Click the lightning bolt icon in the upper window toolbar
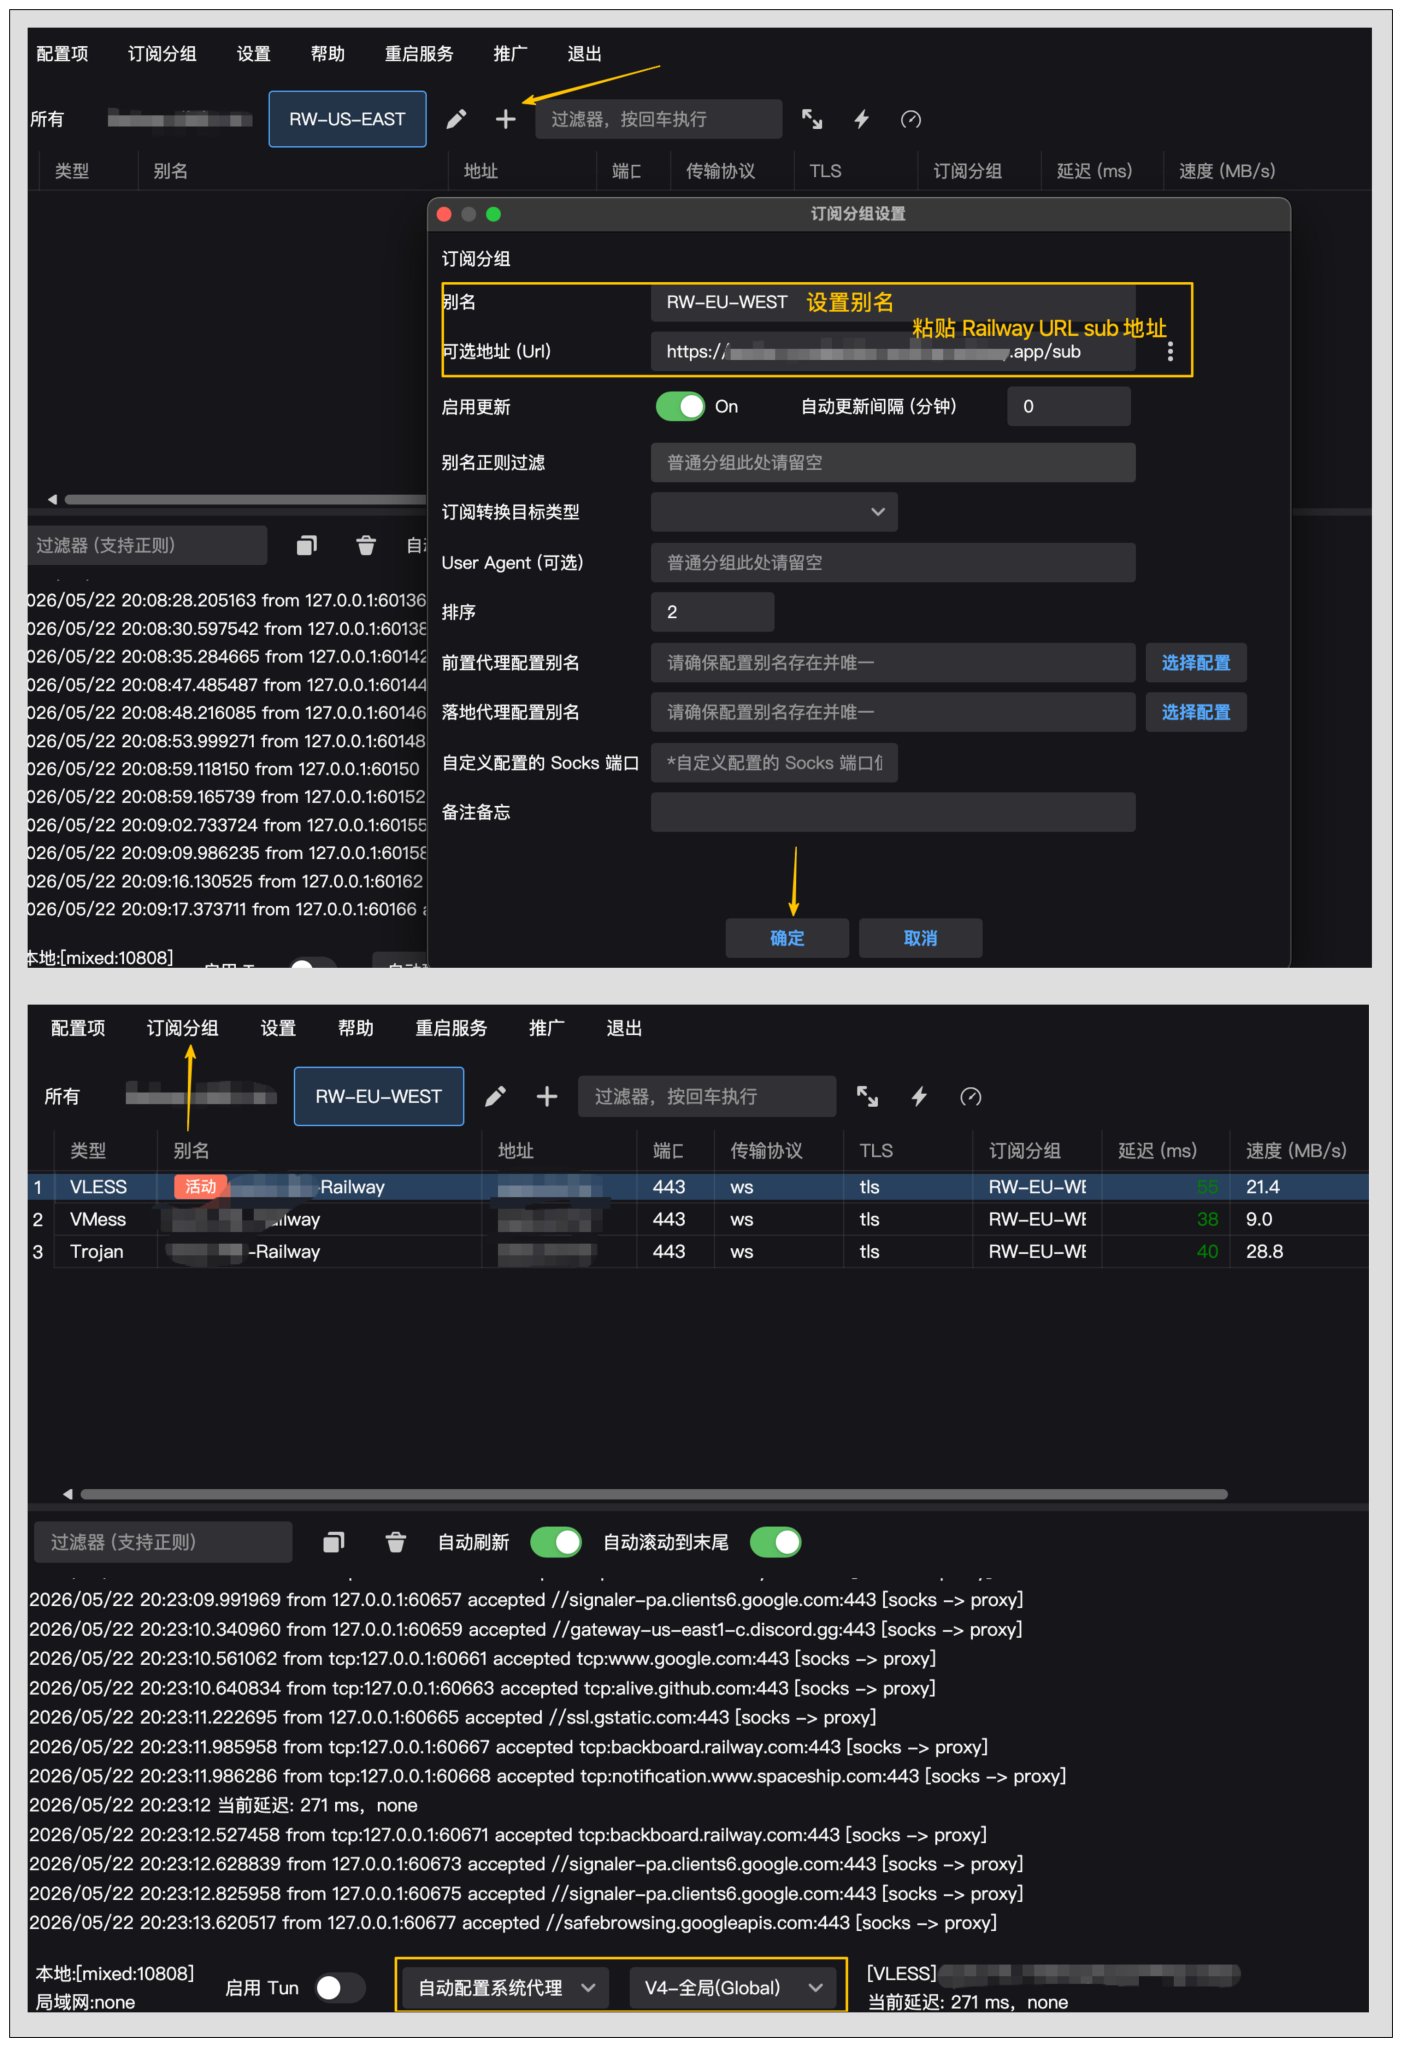The width and height of the screenshot is (1403, 2048). tap(861, 119)
